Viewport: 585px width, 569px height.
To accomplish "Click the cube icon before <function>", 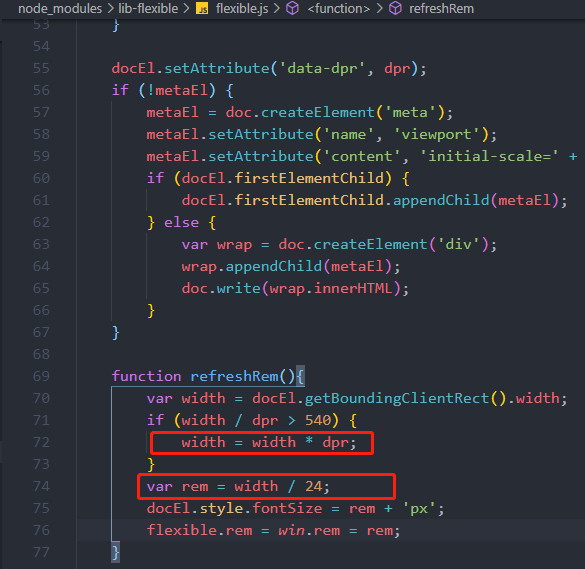I will click(292, 8).
